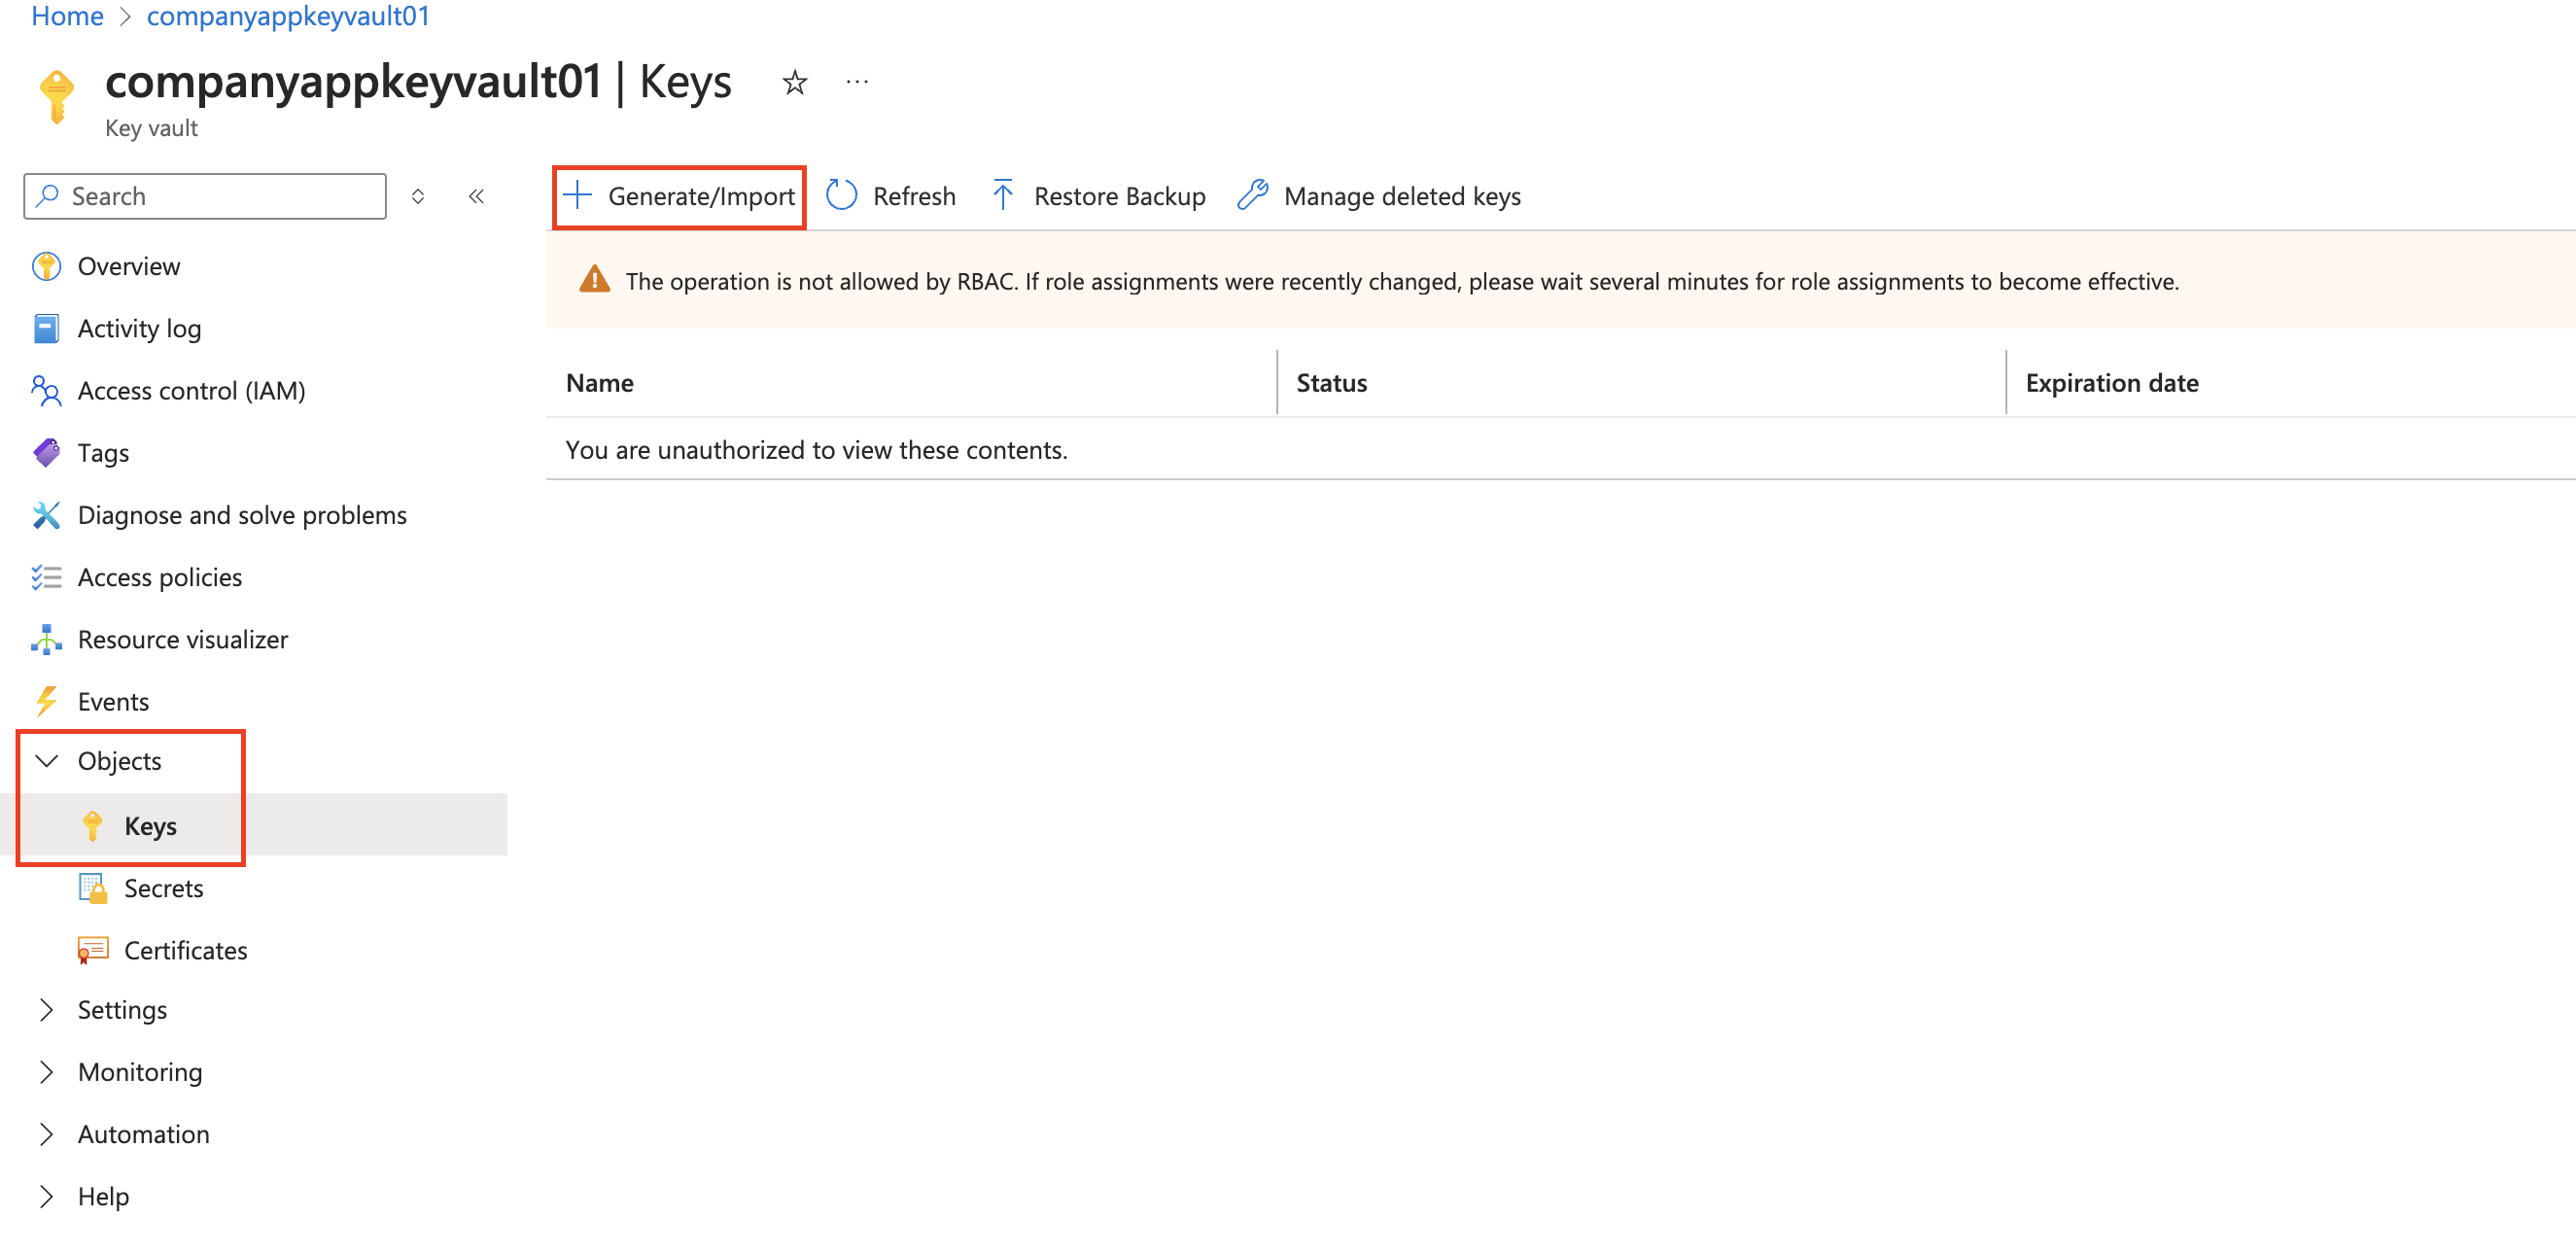The width and height of the screenshot is (2576, 1252).
Task: Click the Keys icon under Objects
Action: coord(92,826)
